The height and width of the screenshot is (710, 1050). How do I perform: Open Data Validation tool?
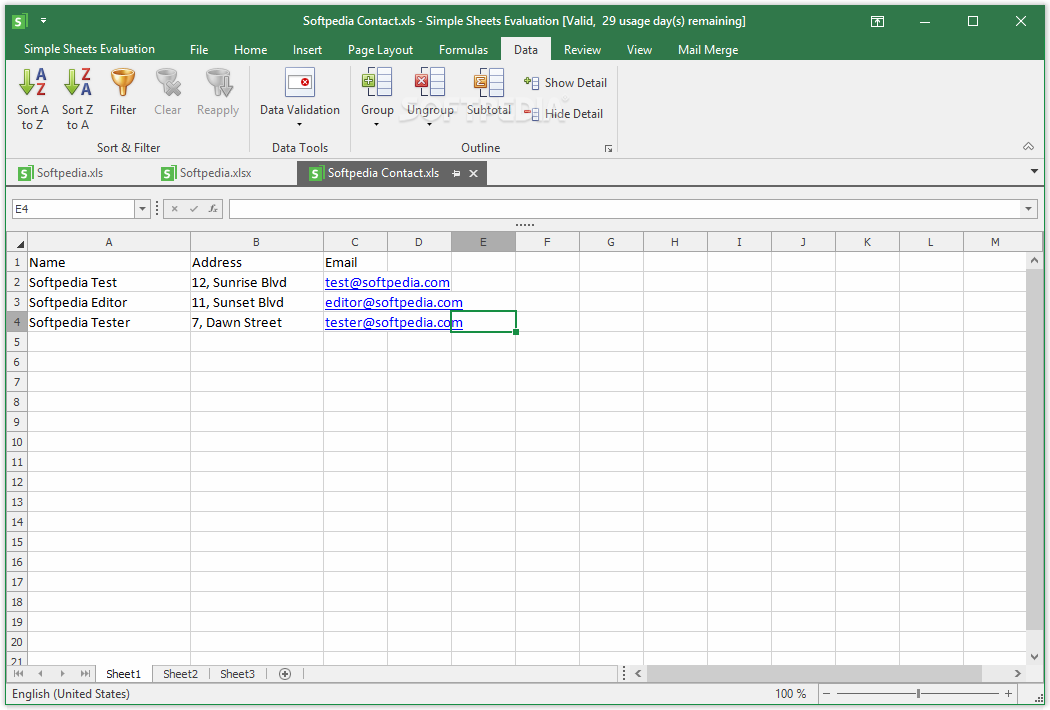point(299,92)
